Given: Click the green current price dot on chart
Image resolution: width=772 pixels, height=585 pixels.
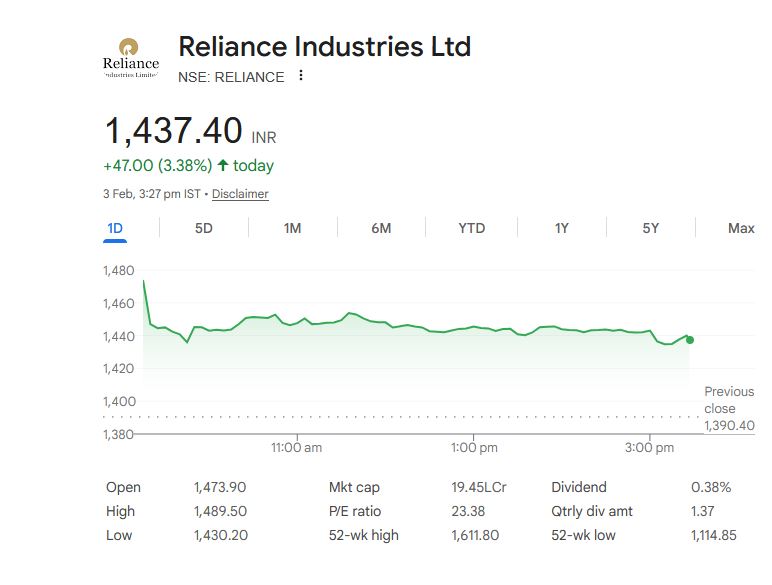Looking at the screenshot, I should click(x=690, y=340).
